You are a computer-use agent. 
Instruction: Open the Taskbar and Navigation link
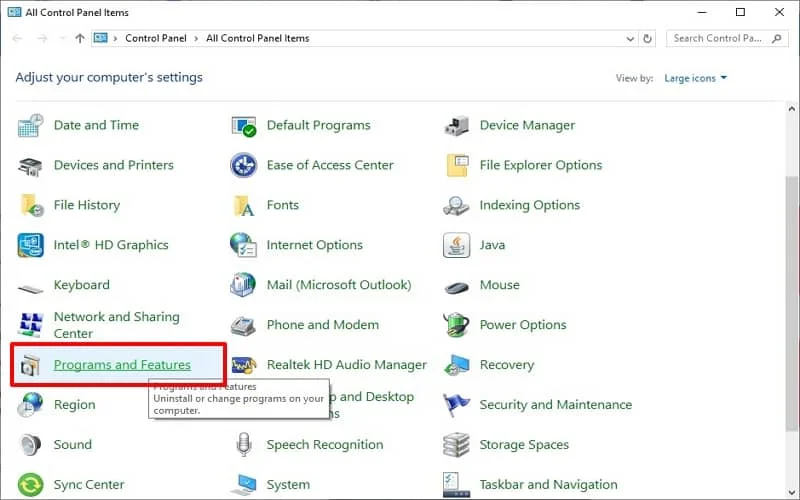click(x=548, y=484)
